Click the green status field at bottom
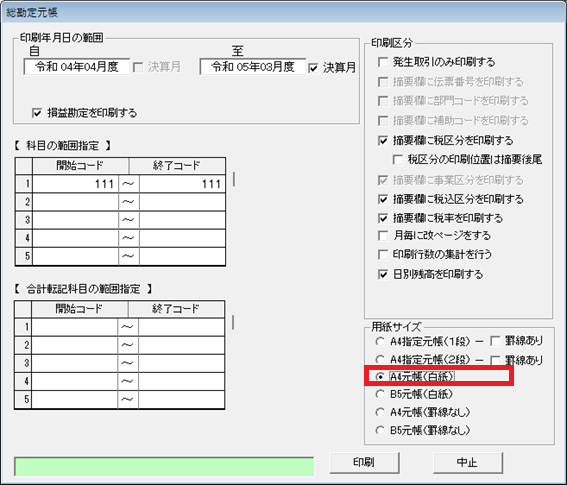This screenshot has width=567, height=485. point(164,467)
